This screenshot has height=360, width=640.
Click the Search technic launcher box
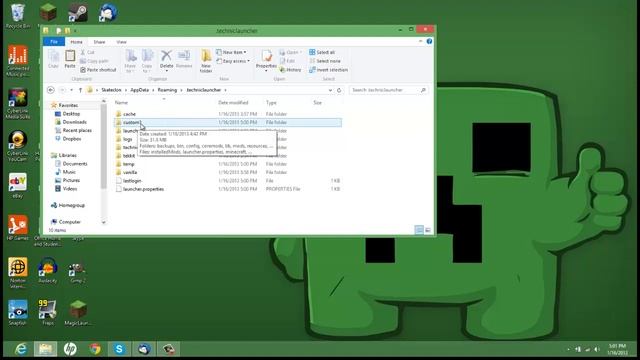[388, 90]
